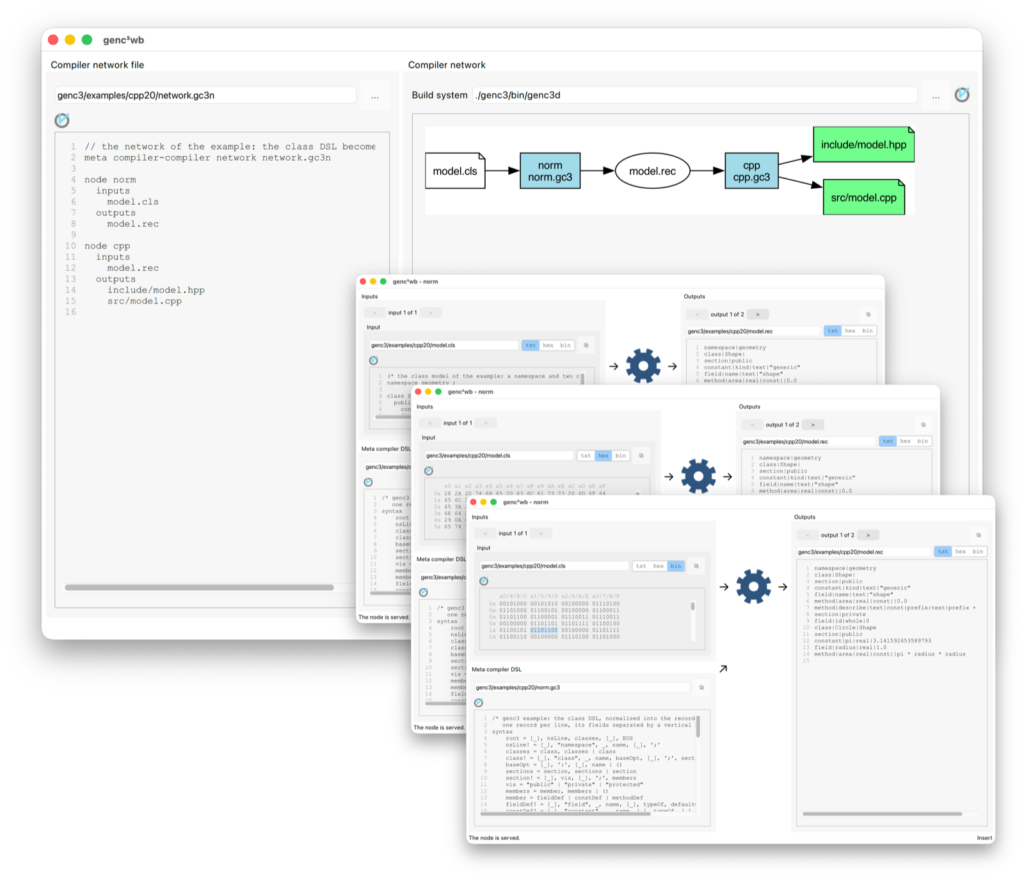Click the horizontal scrollbar of the network file editor
This screenshot has height=884, width=1024.
(x=199, y=588)
